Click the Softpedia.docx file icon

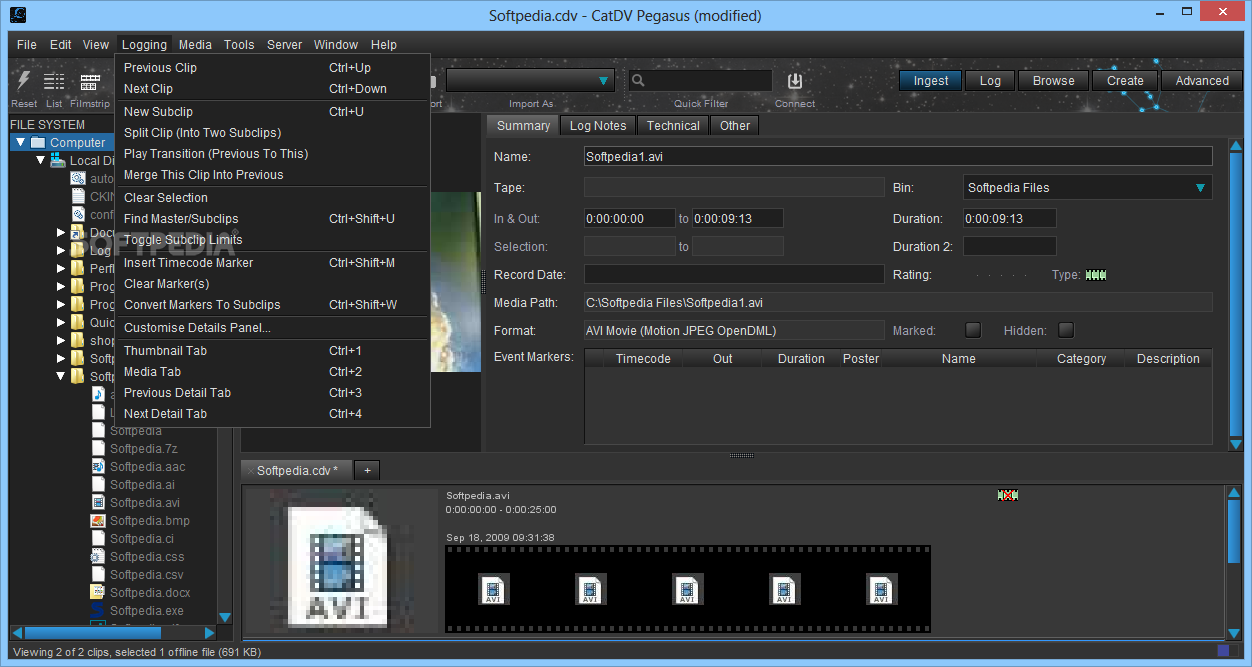pos(98,593)
